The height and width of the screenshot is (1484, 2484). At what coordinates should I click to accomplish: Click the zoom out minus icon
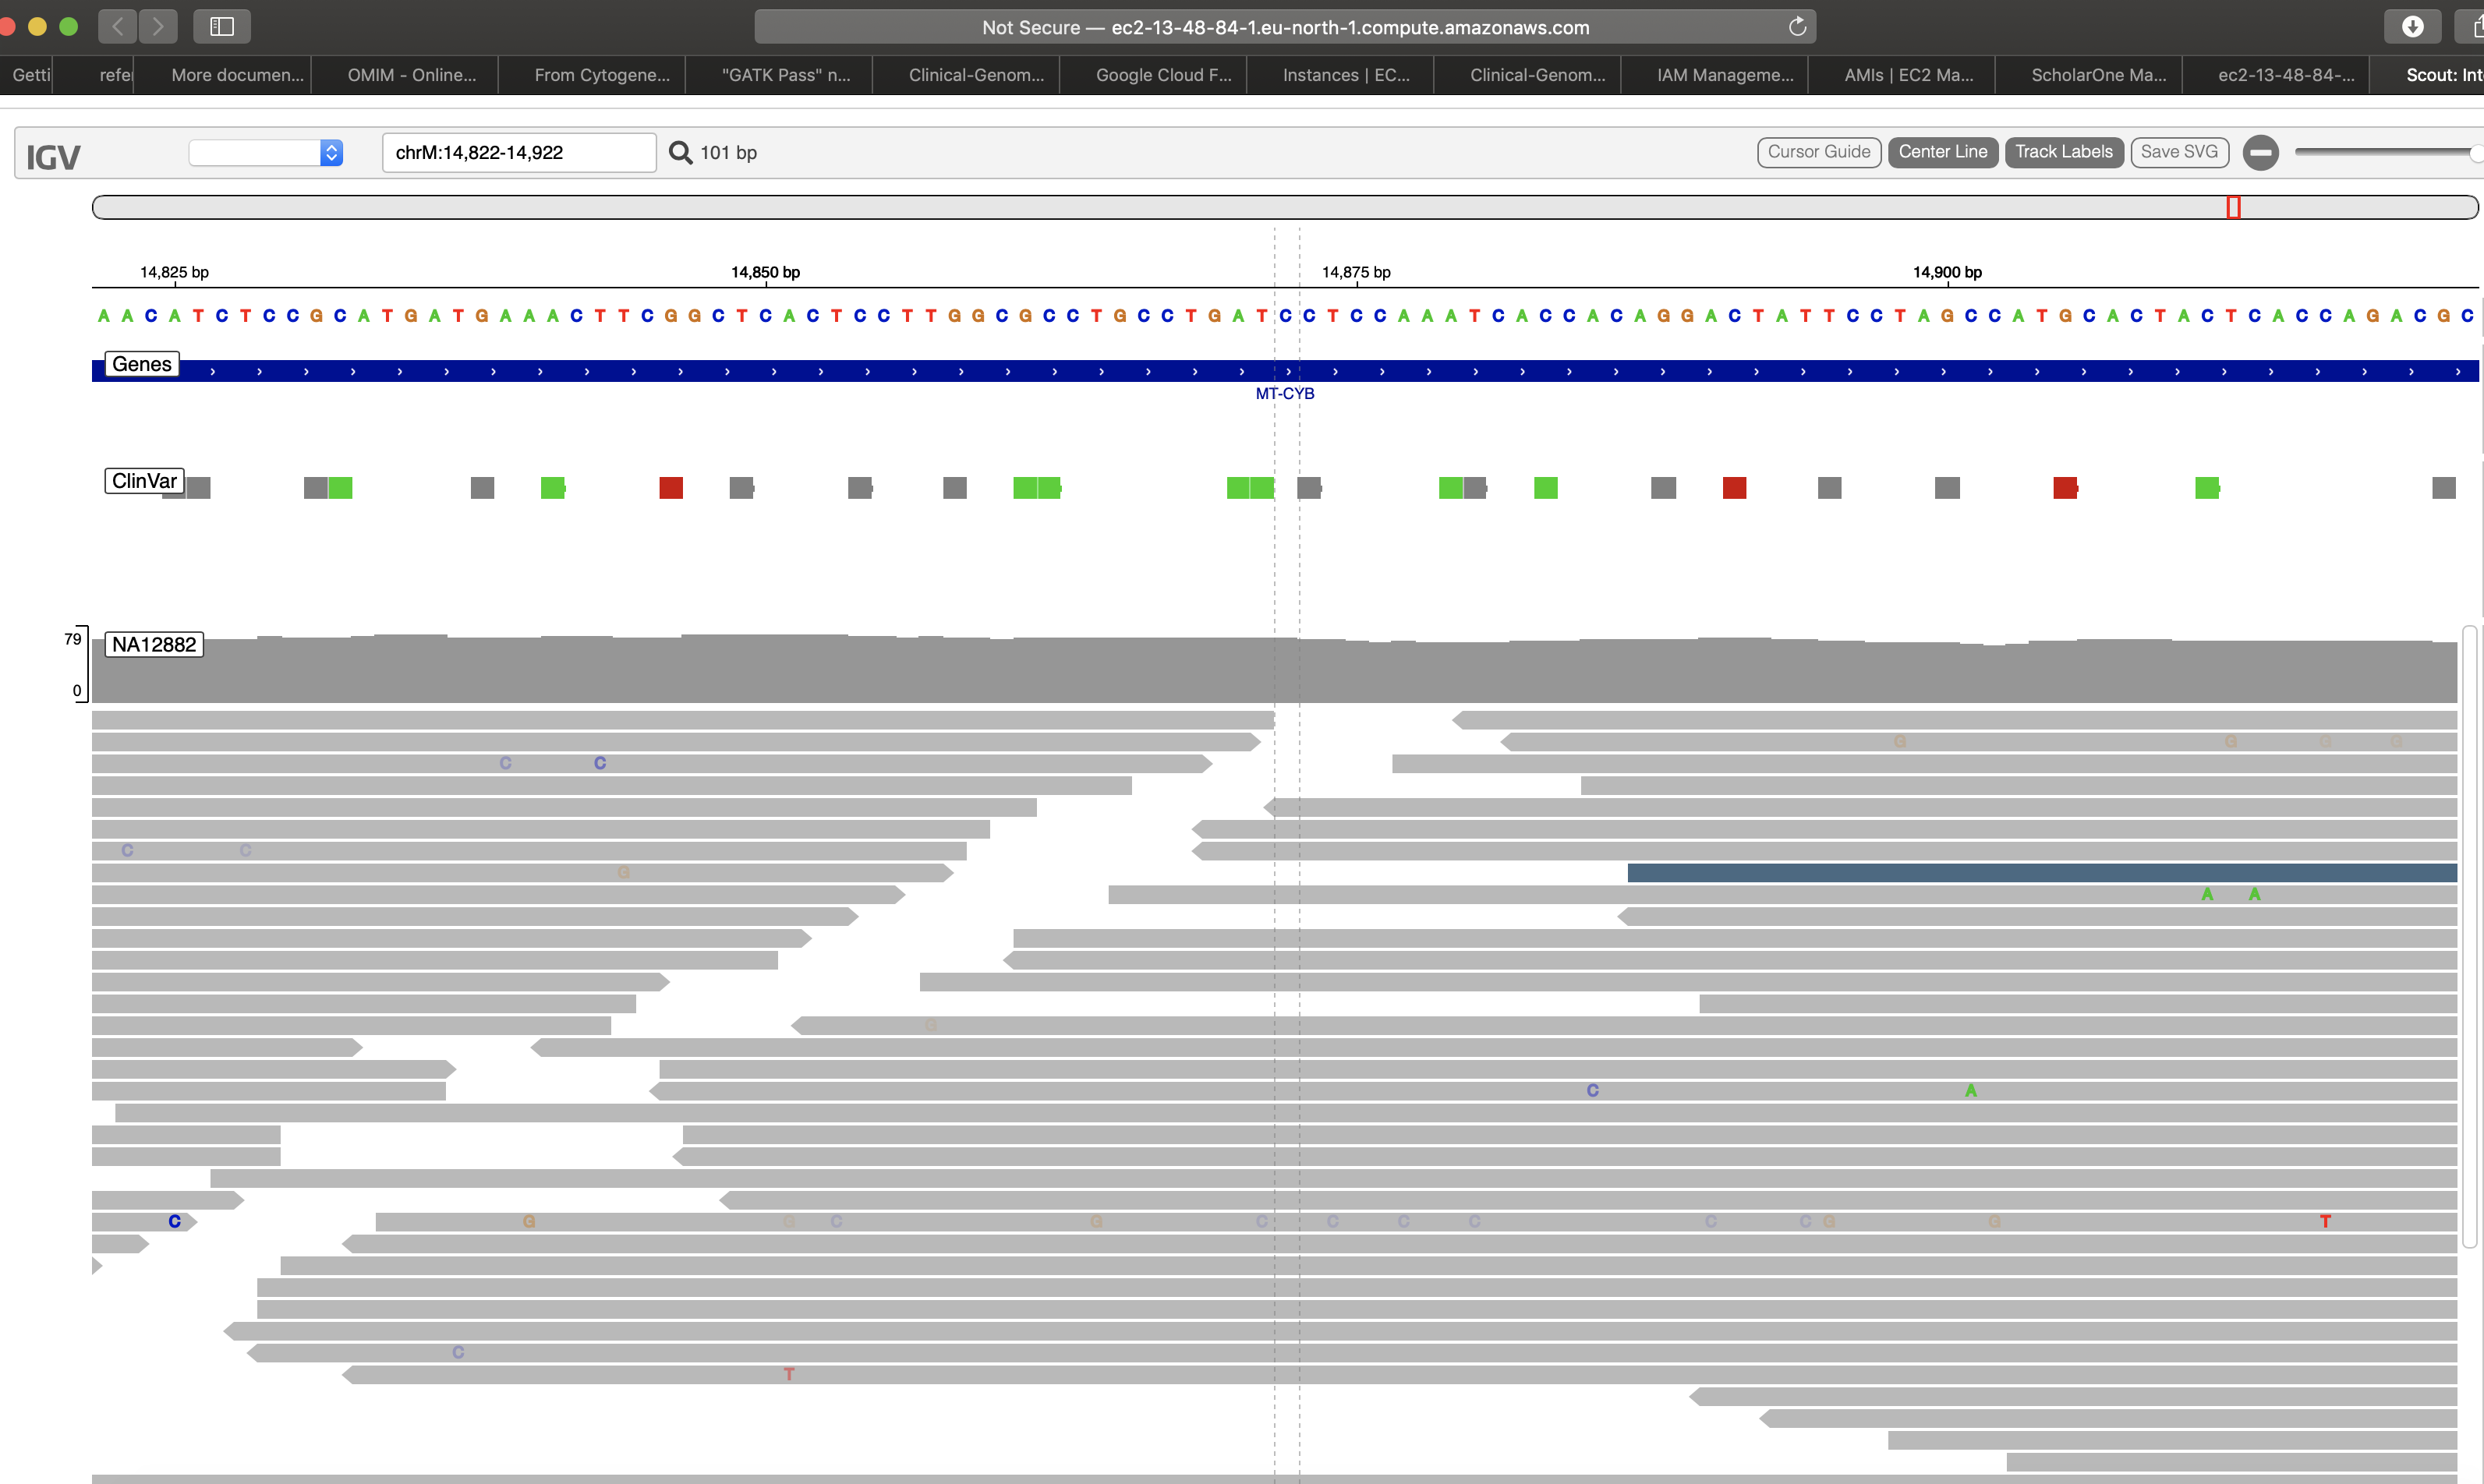click(2260, 152)
